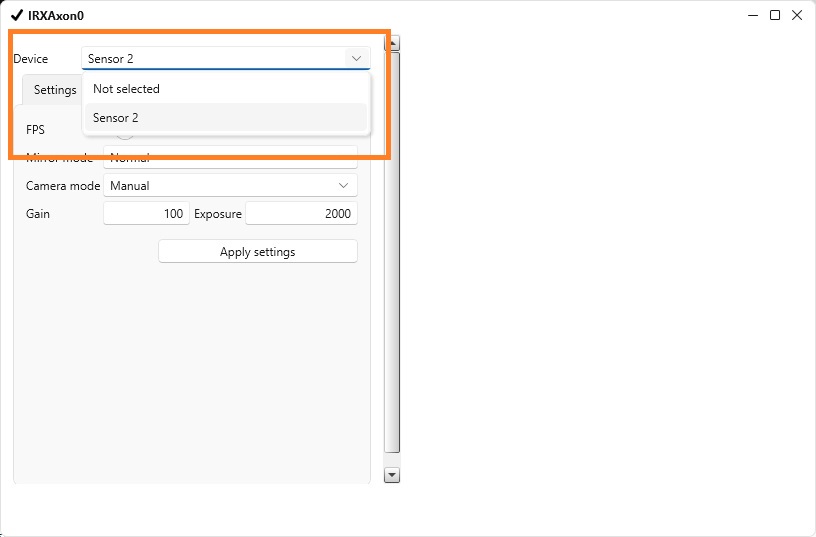Apply settings to the sensor
The width and height of the screenshot is (816, 537).
pos(258,251)
